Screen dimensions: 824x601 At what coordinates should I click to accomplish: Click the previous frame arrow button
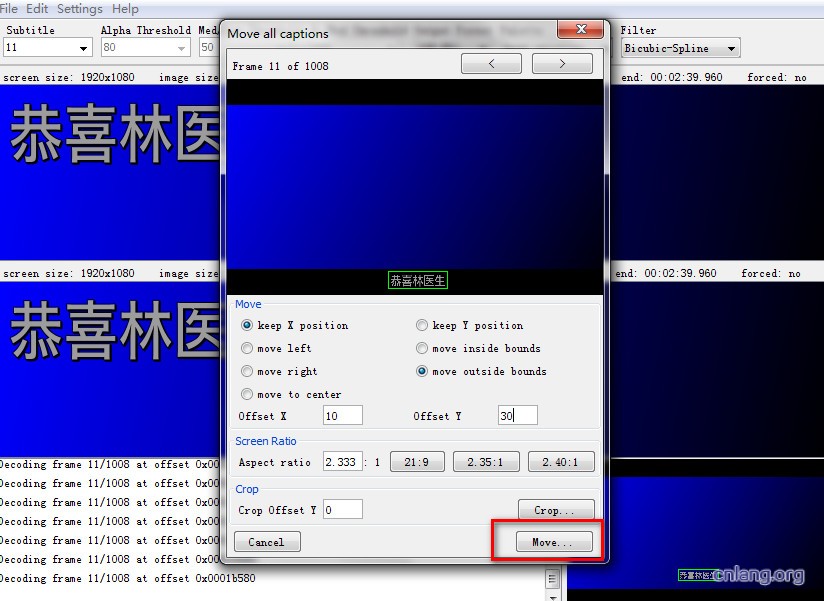[x=491, y=64]
